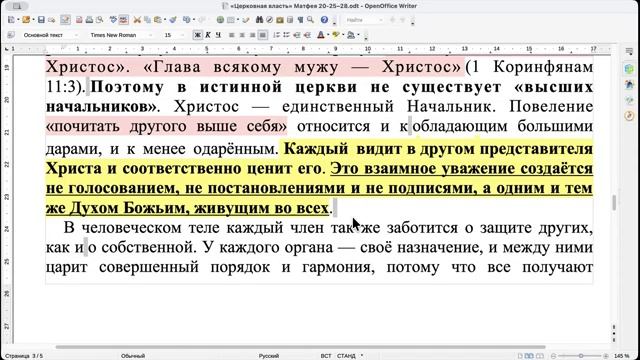Click the zoom slider in status bar
This screenshot has width=640, height=360.
click(x=580, y=356)
